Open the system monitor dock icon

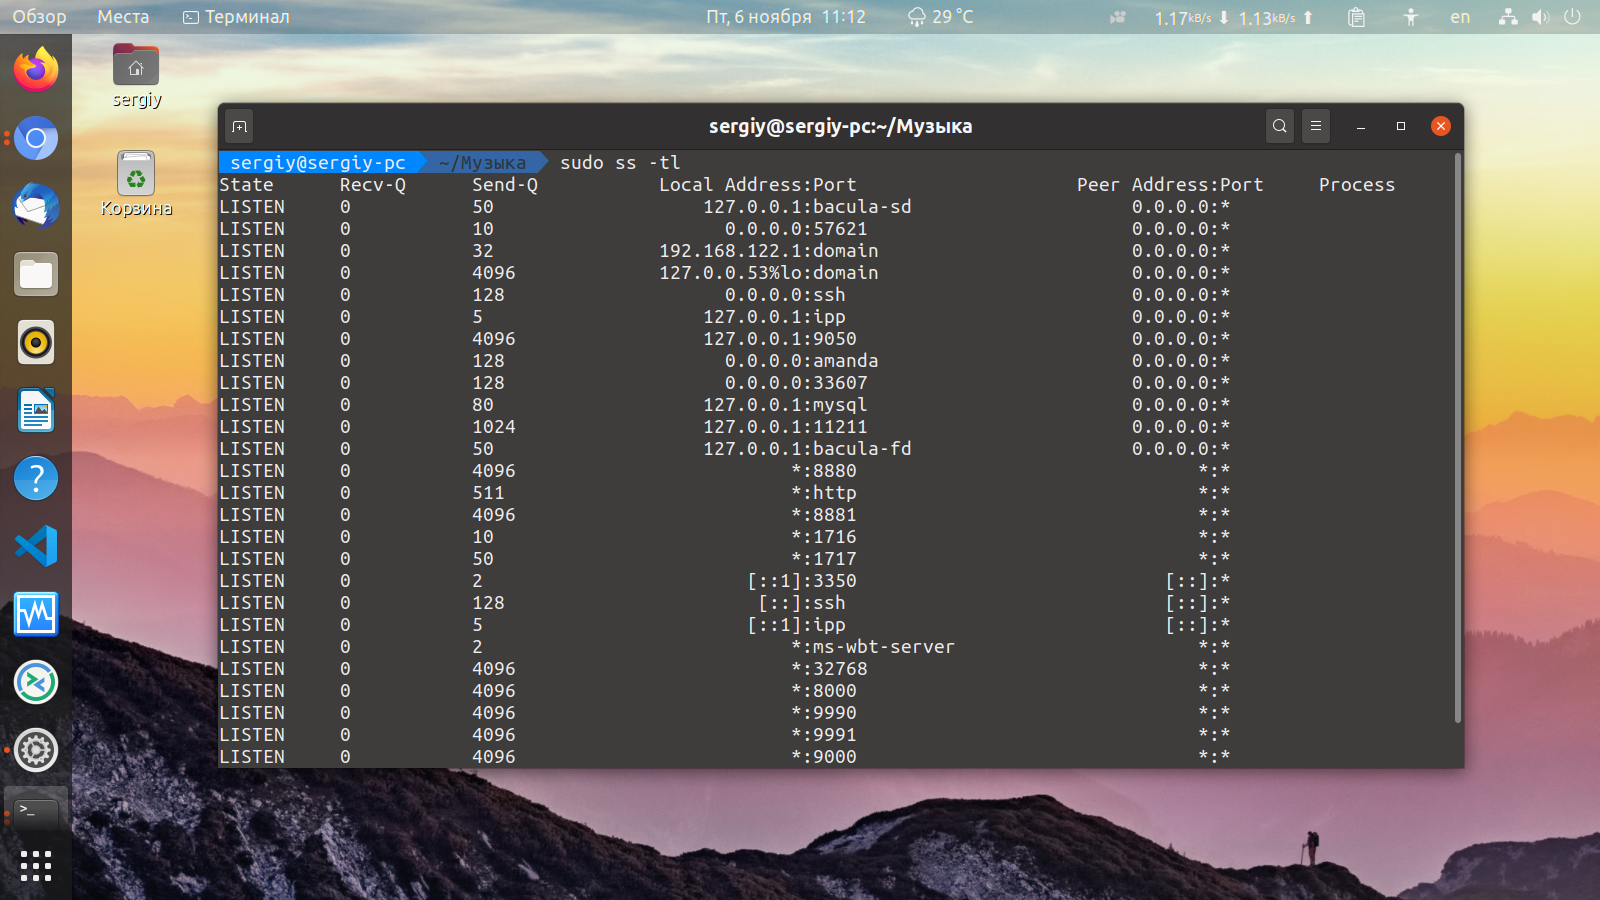pos(36,614)
